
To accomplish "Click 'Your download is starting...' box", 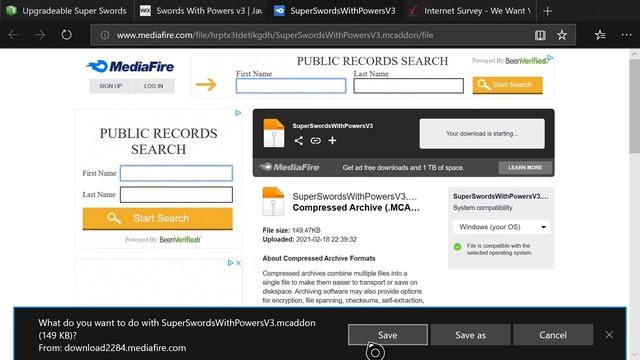I will (x=482, y=133).
